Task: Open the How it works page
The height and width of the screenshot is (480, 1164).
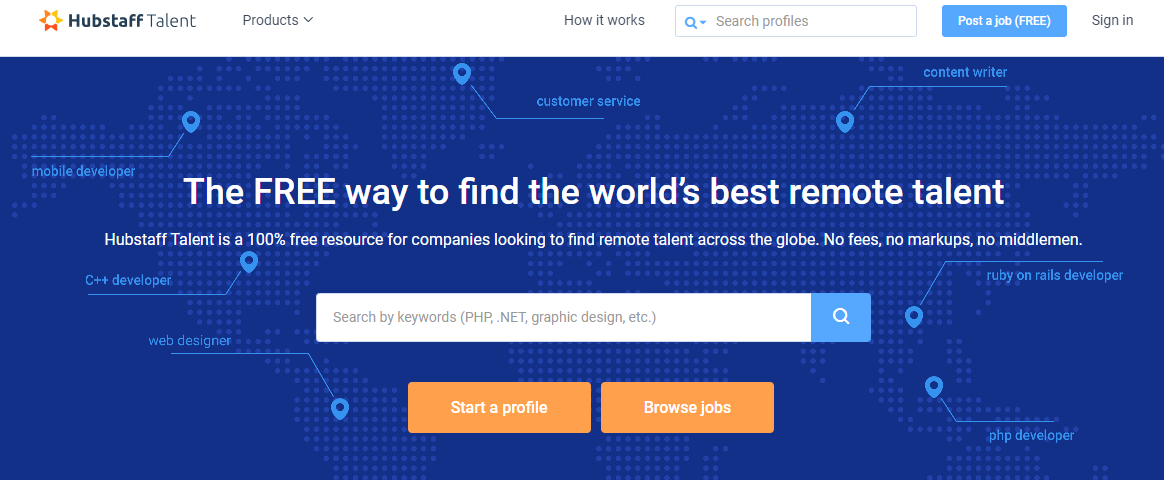Action: pyautogui.click(x=604, y=20)
